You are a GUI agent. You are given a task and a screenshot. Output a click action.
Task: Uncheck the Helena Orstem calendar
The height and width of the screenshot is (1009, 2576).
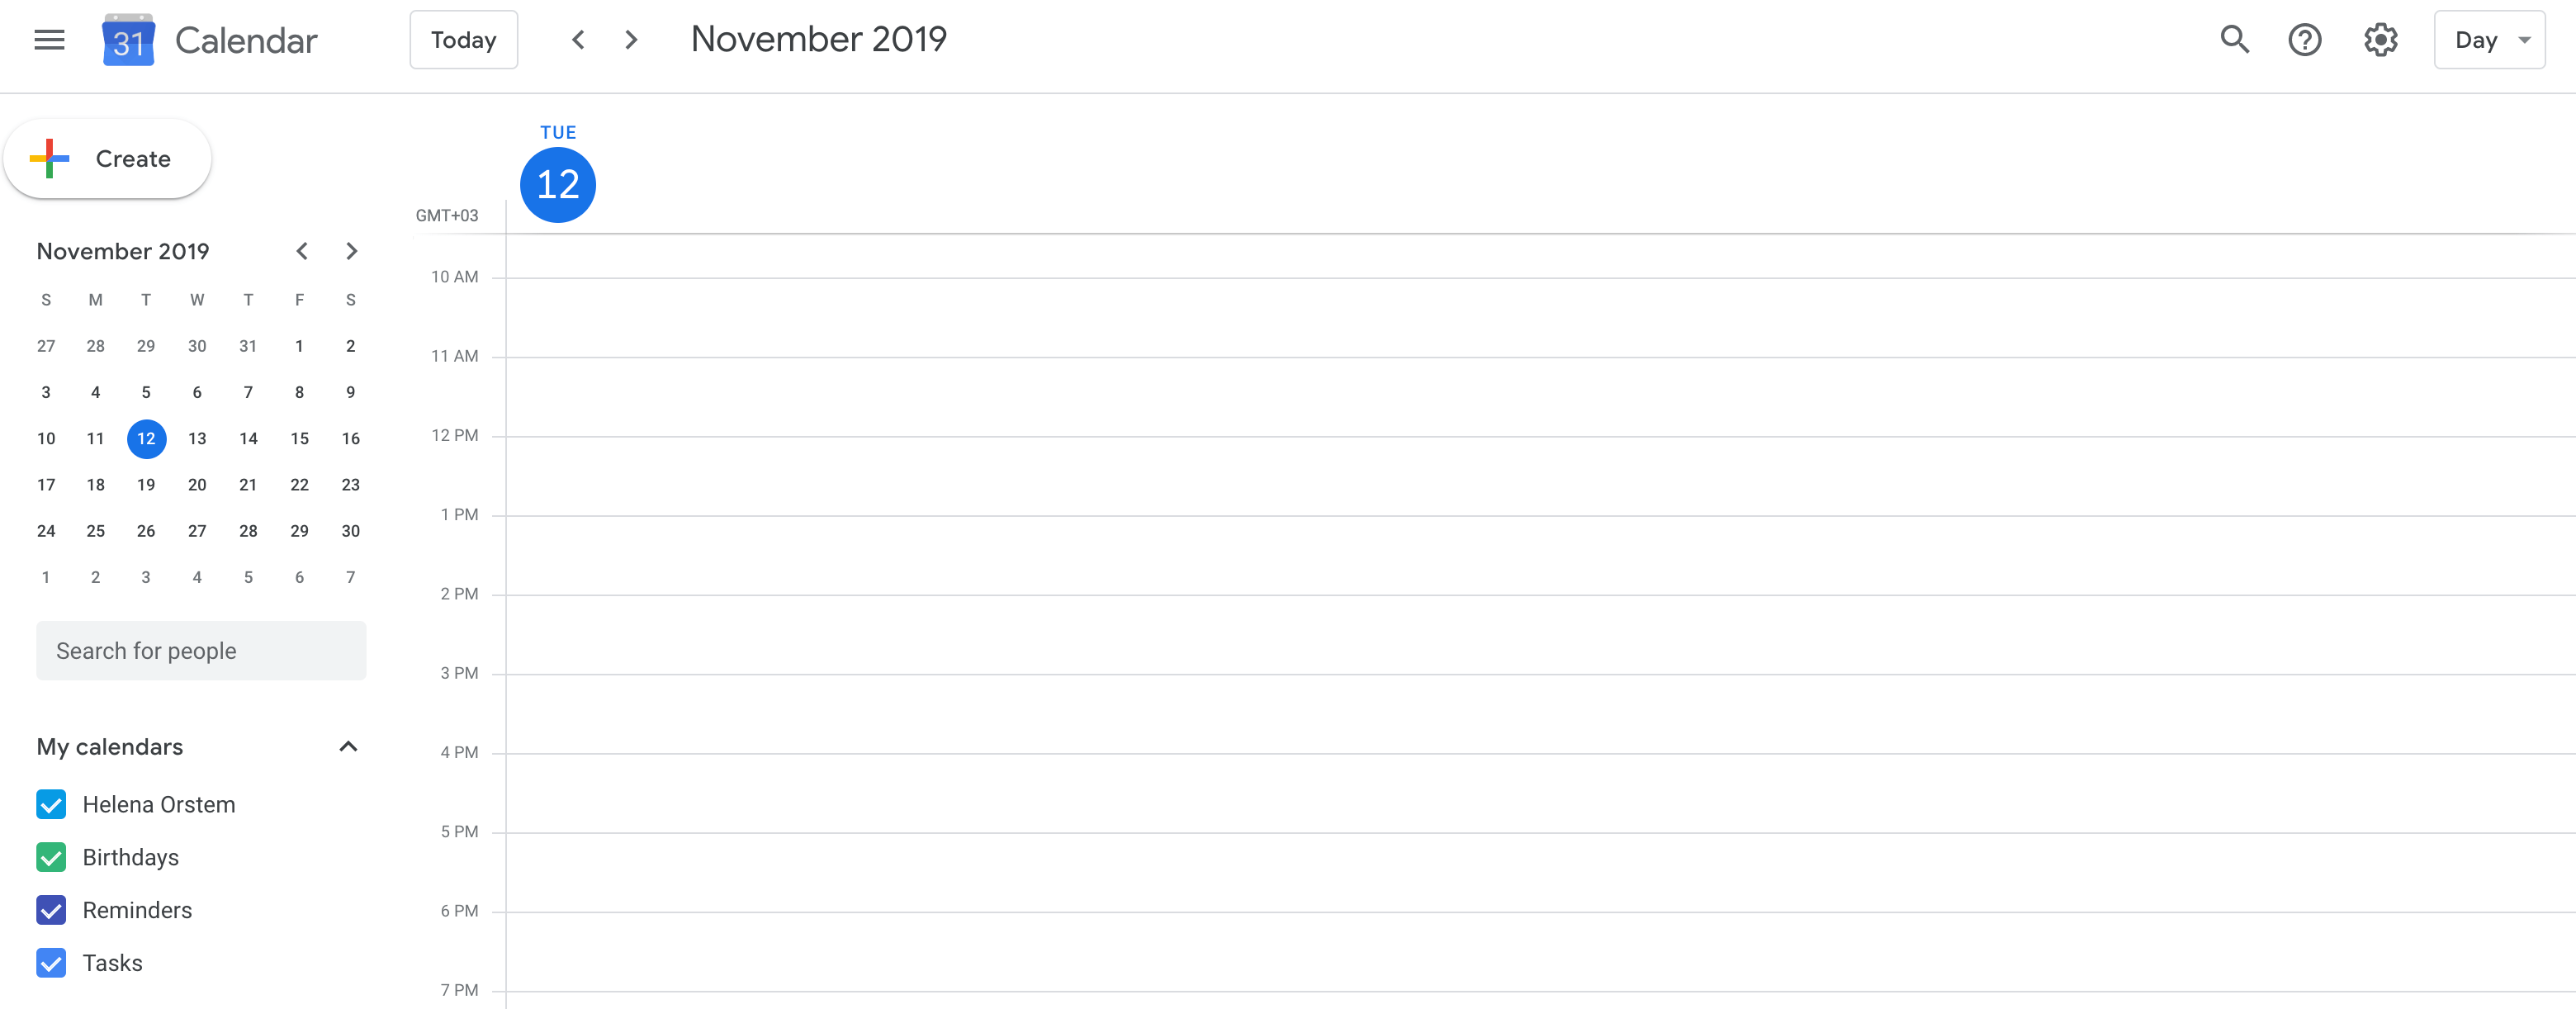[51, 805]
